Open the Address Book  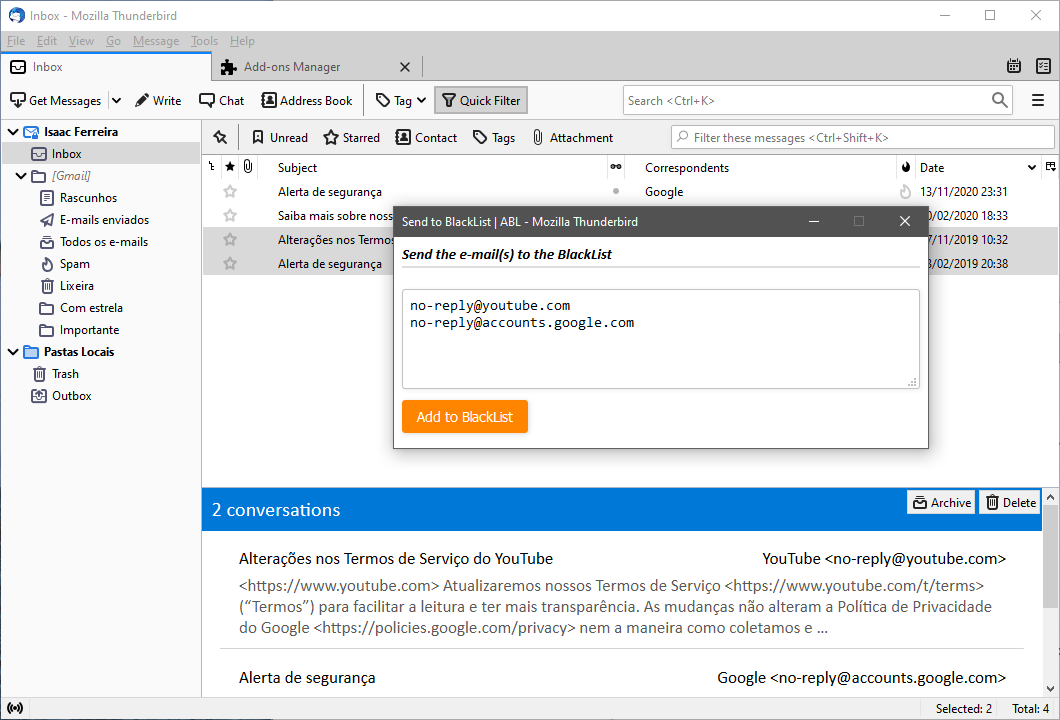click(x=307, y=101)
